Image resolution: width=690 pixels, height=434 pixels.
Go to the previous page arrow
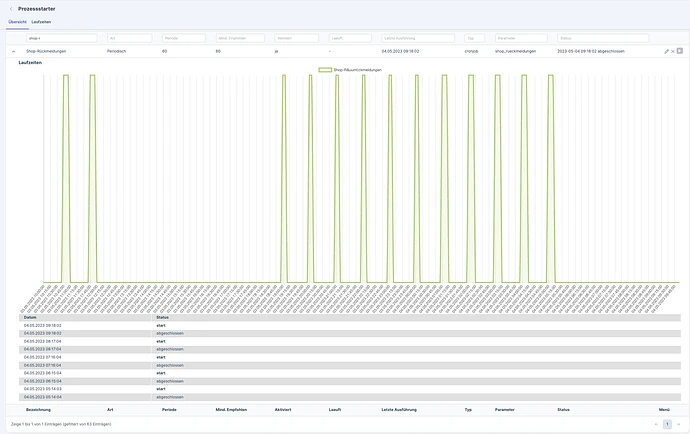click(x=656, y=424)
